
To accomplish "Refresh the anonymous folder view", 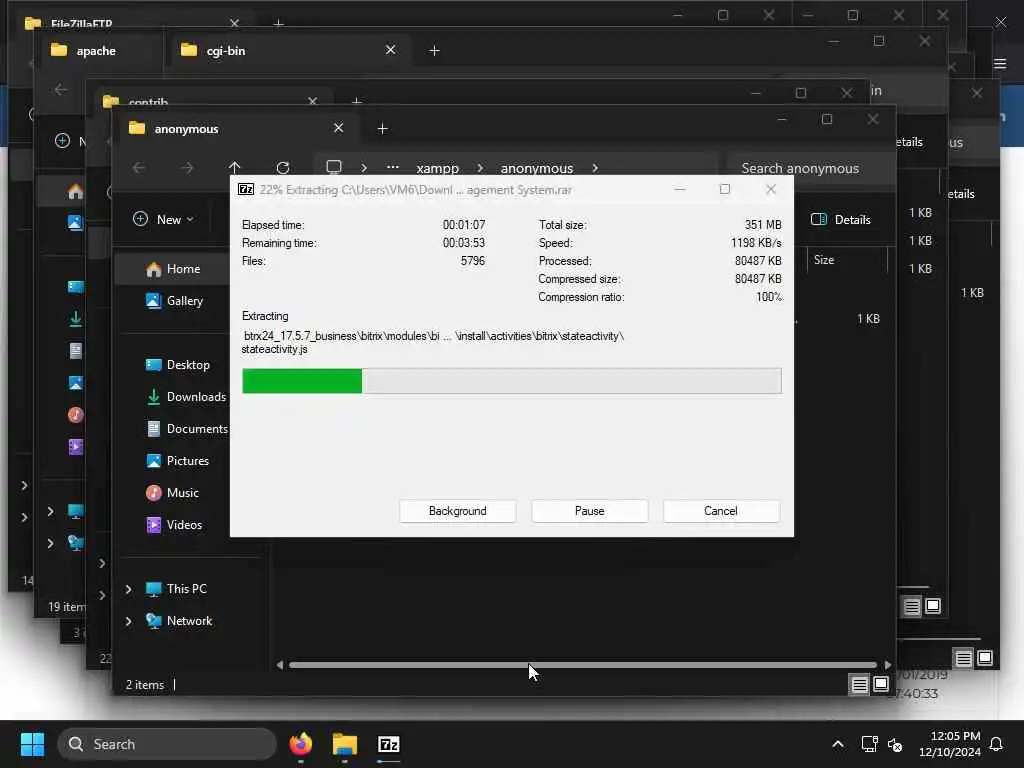I will click(x=283, y=168).
